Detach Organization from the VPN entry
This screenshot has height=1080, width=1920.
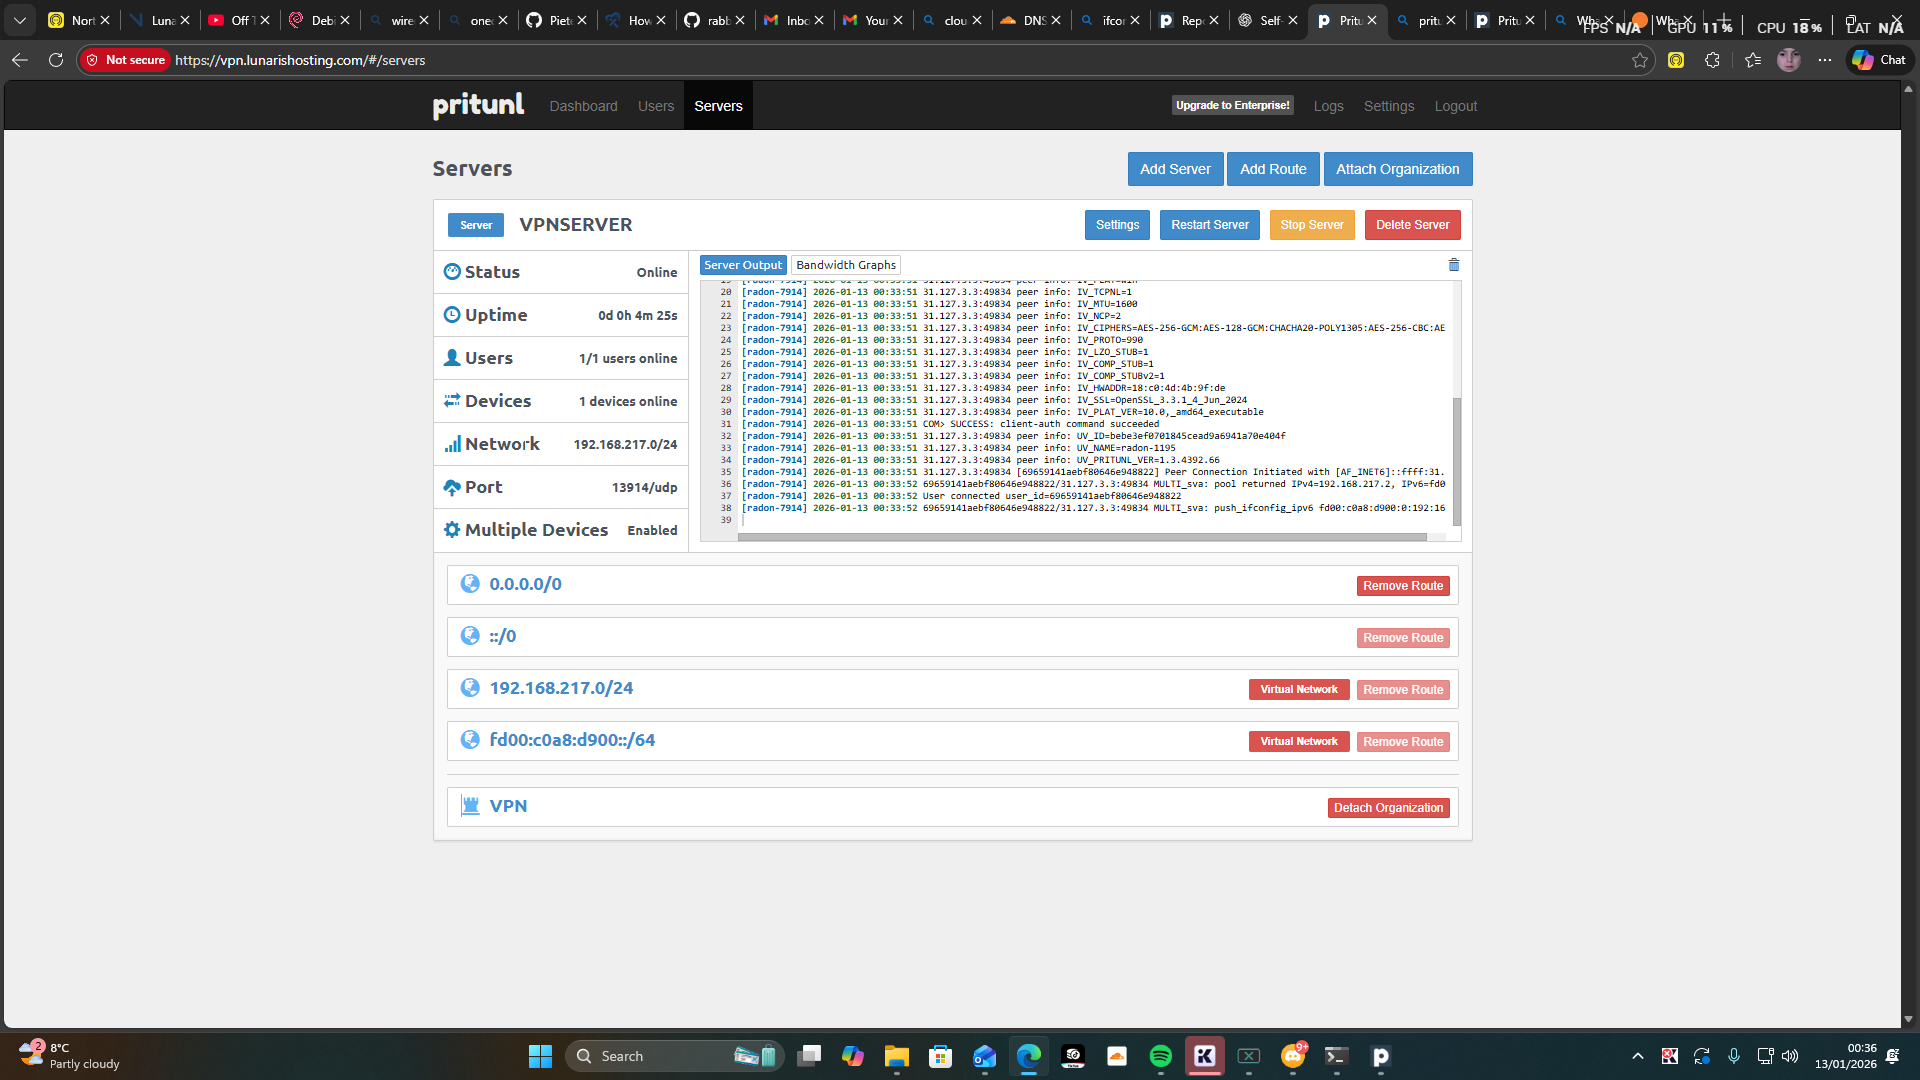coord(1388,808)
